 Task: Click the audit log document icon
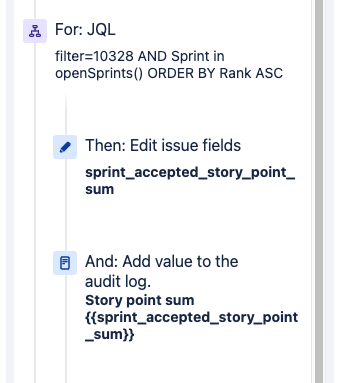pyautogui.click(x=65, y=263)
